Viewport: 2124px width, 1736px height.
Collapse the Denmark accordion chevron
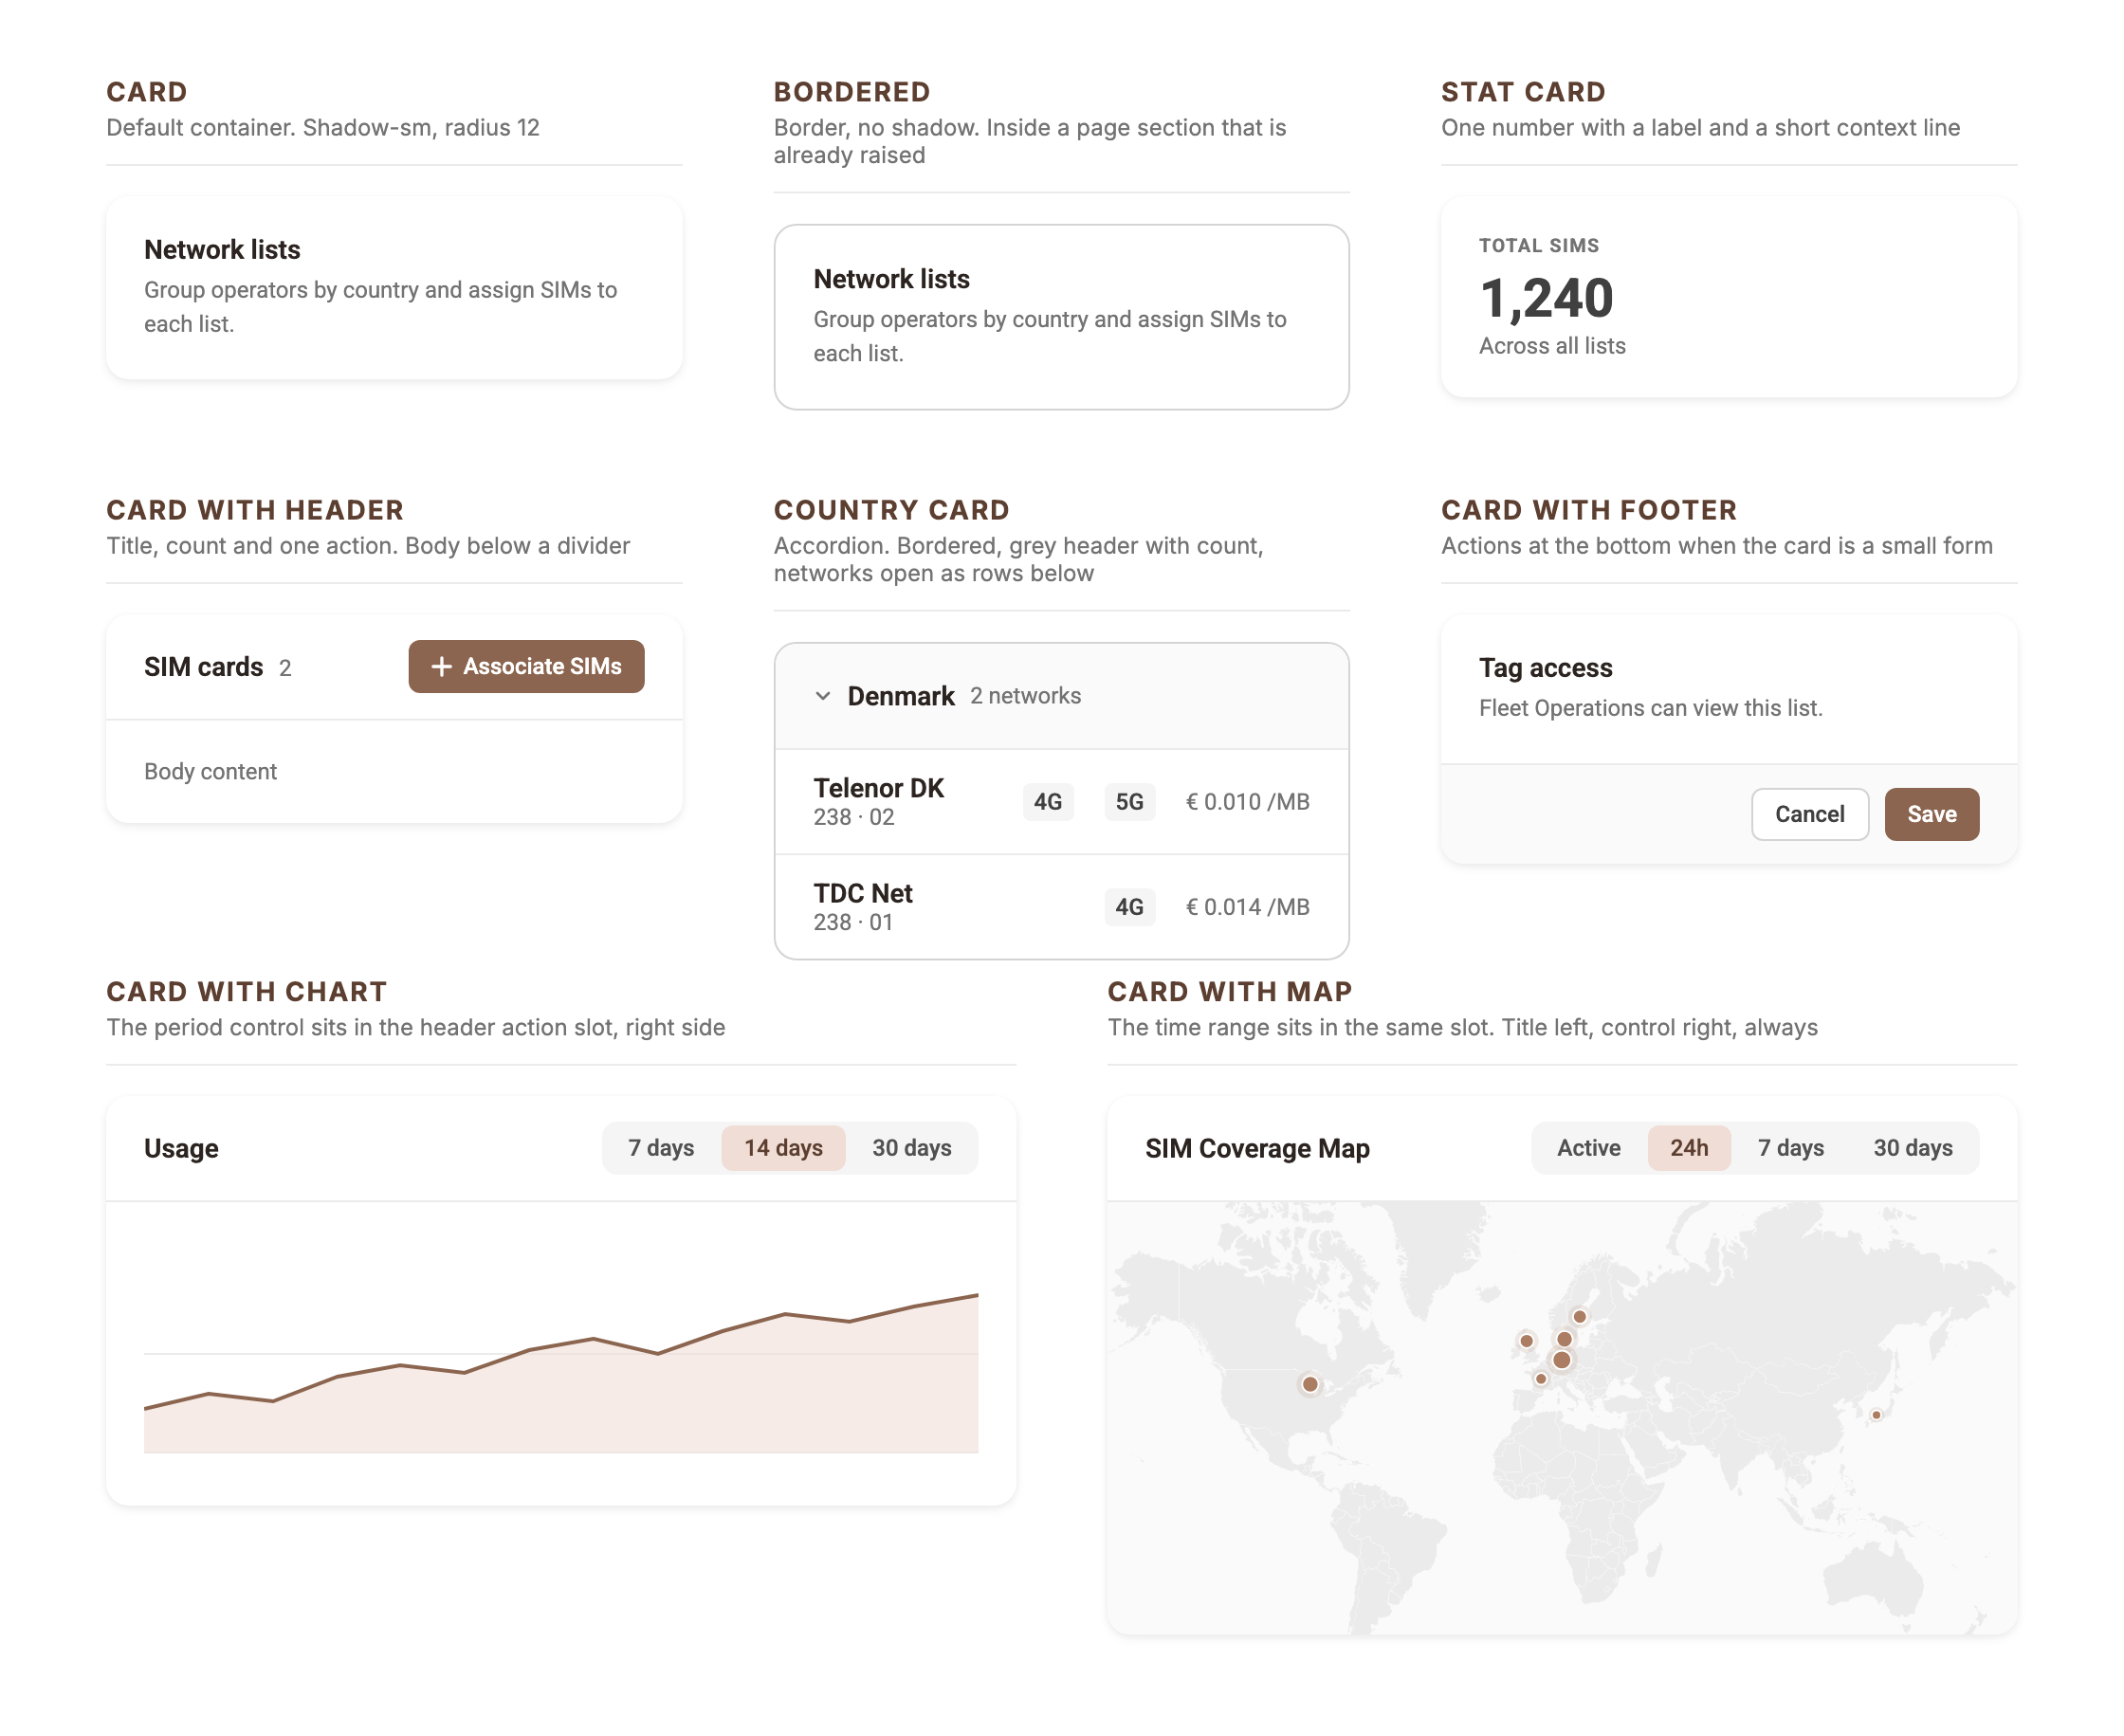coord(822,696)
